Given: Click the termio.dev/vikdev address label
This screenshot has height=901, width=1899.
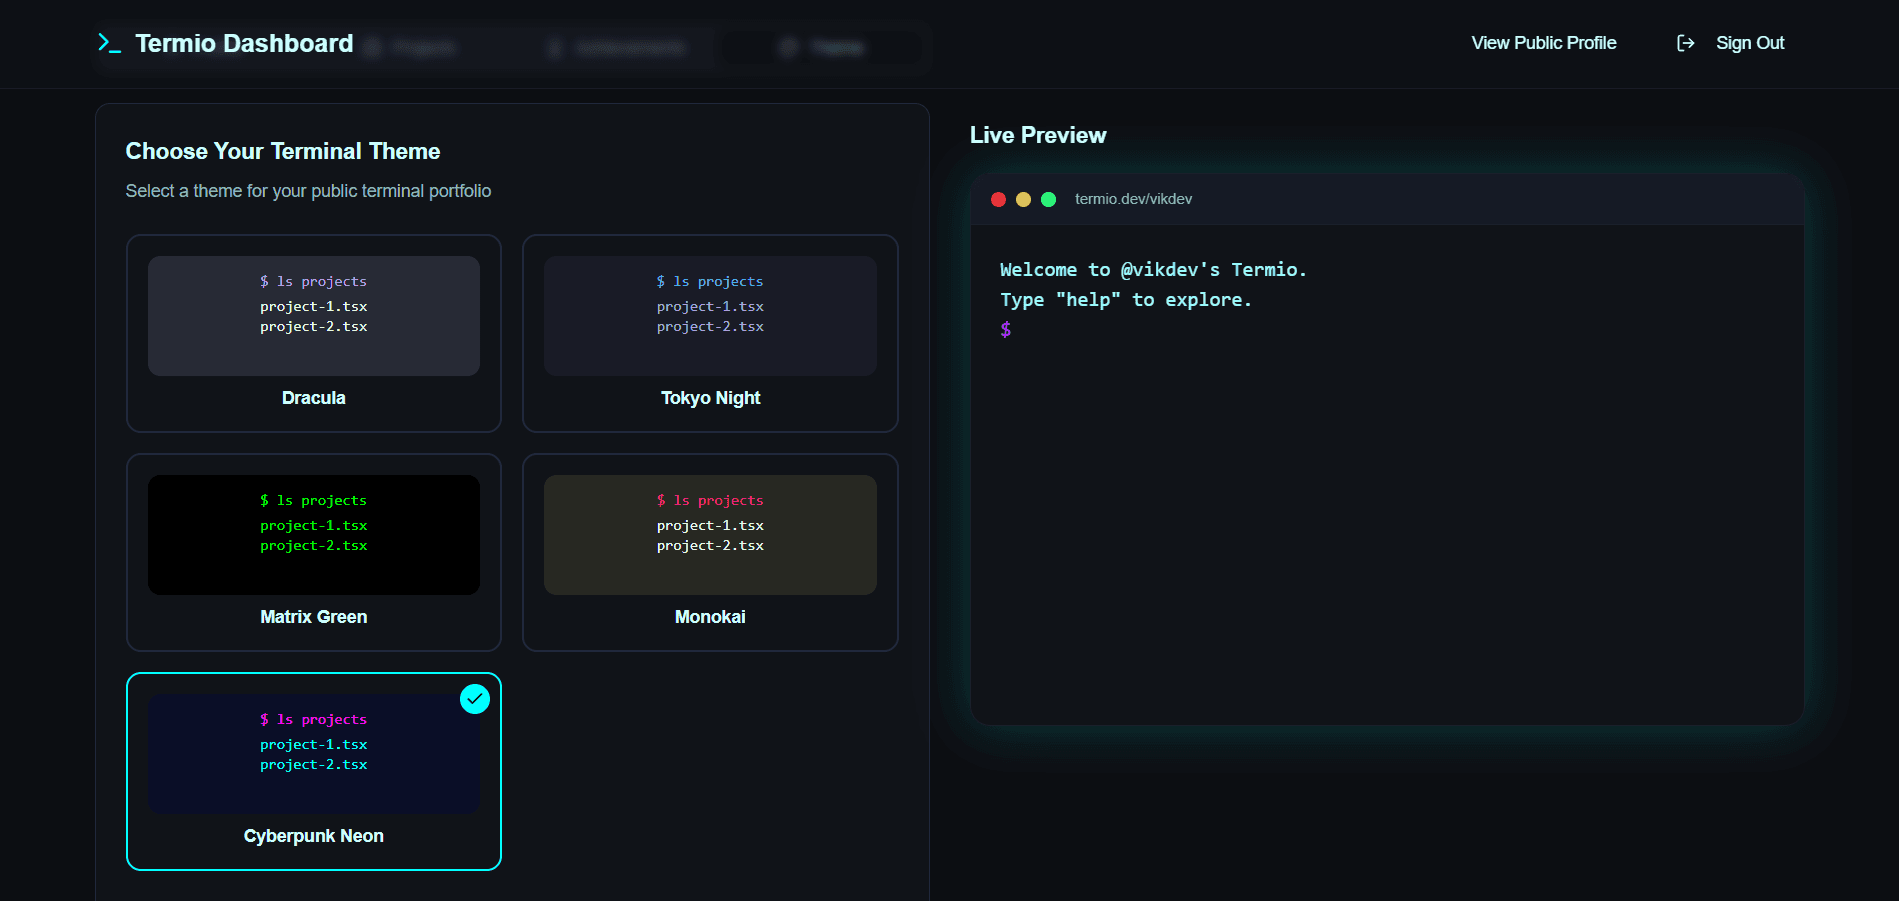Looking at the screenshot, I should (1132, 199).
